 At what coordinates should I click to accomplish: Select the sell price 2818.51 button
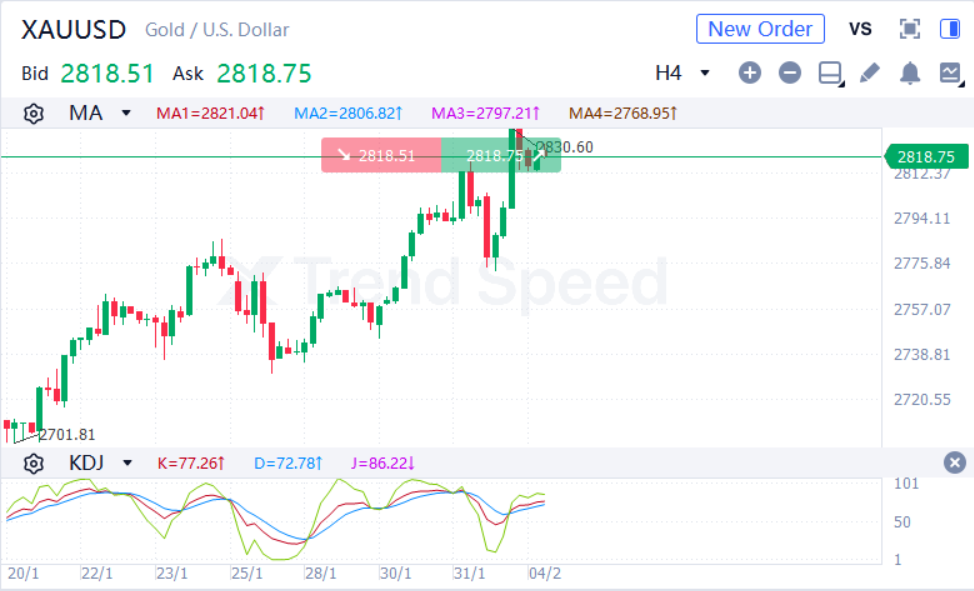click(381, 156)
